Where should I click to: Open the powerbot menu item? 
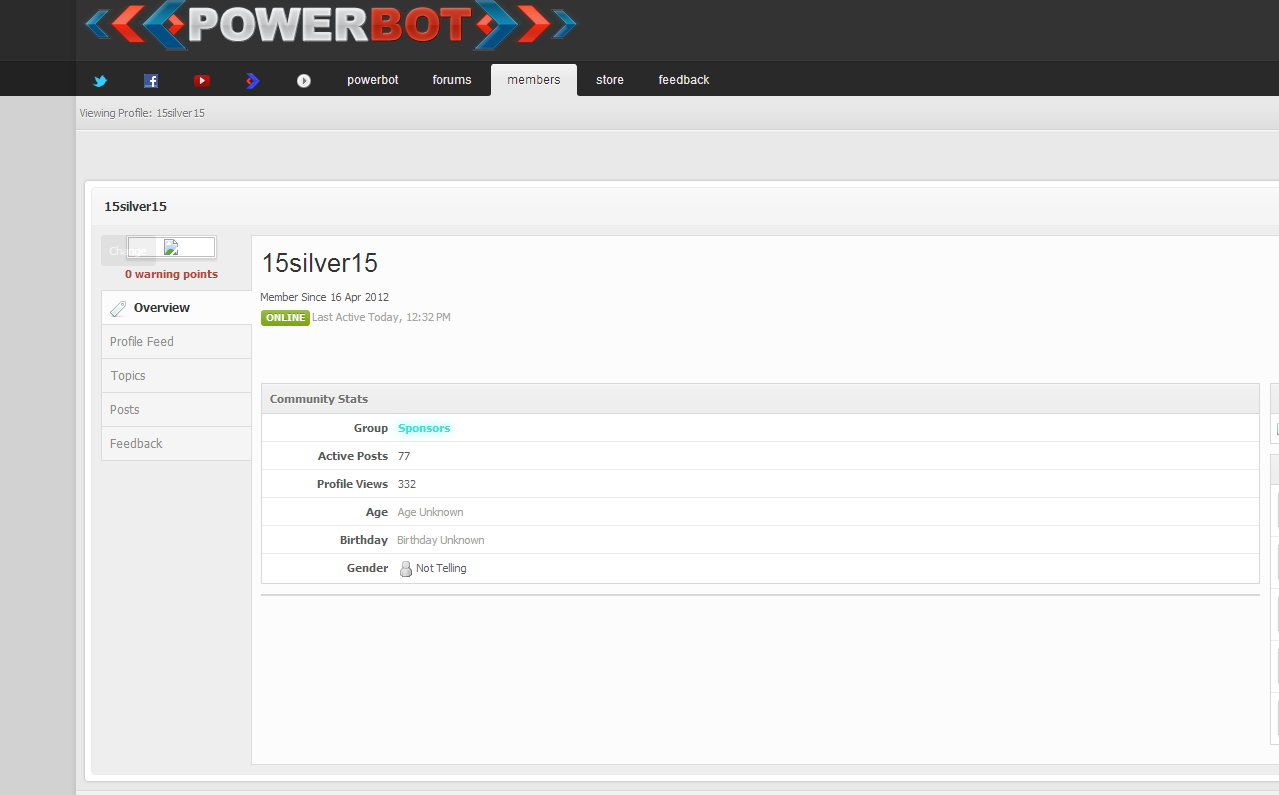[373, 80]
